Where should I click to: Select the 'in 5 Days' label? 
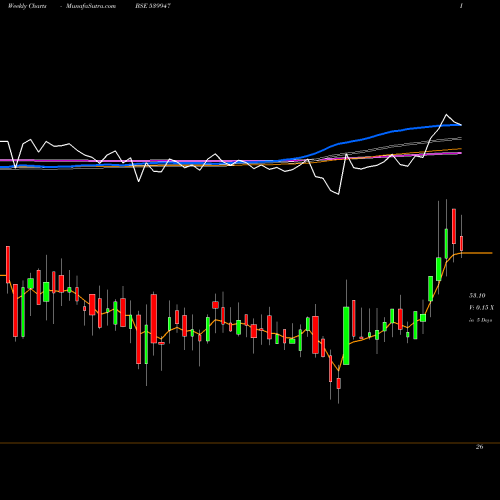point(480,320)
